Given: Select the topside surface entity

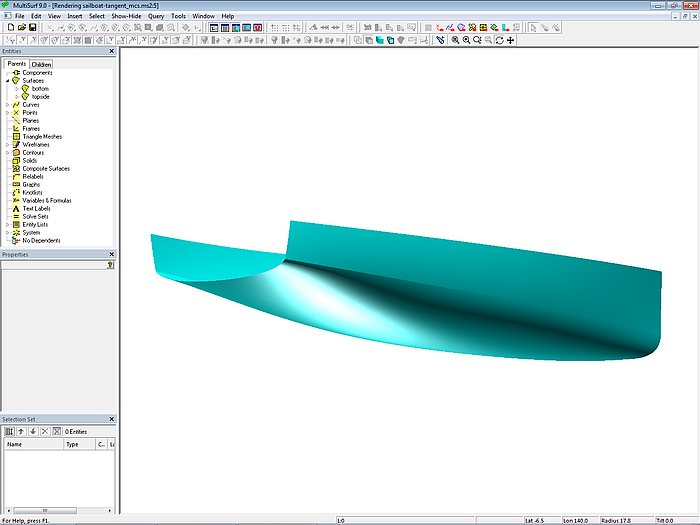Looking at the screenshot, I should pos(40,97).
